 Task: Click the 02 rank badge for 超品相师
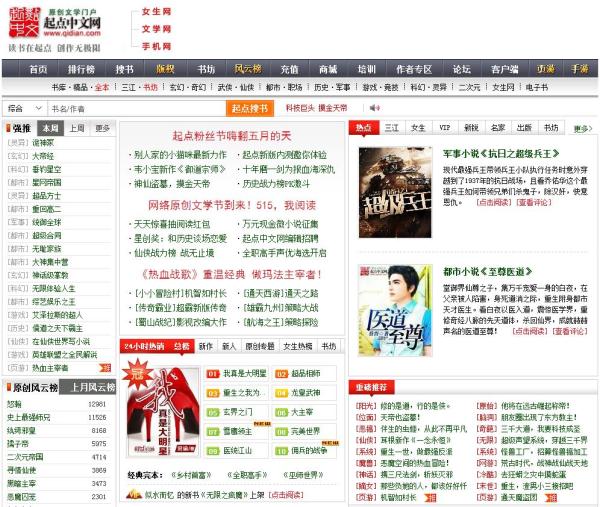[281, 373]
